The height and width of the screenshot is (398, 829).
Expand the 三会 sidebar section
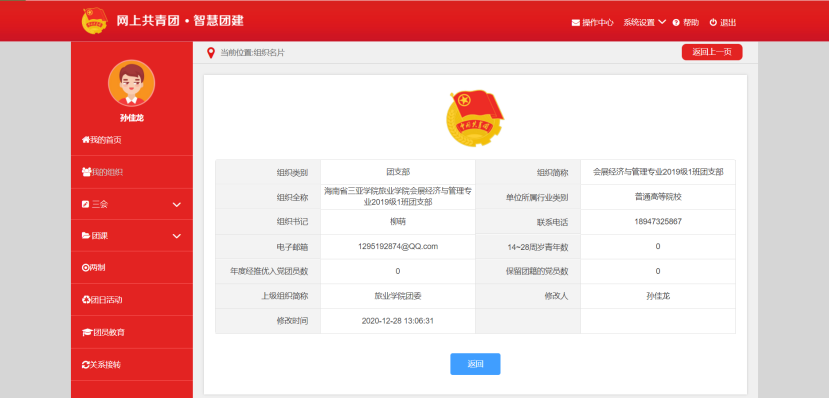132,205
